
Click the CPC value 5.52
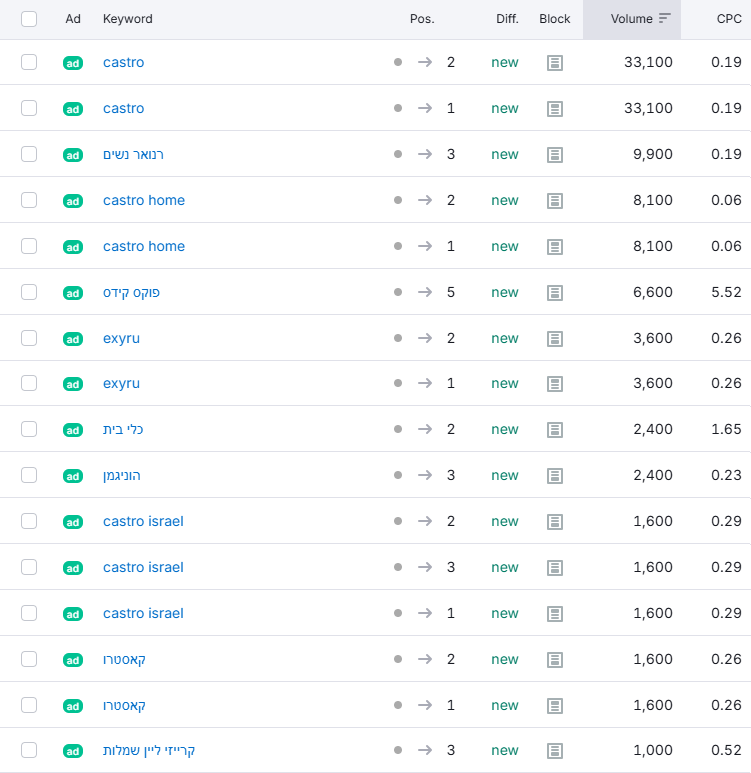(726, 292)
